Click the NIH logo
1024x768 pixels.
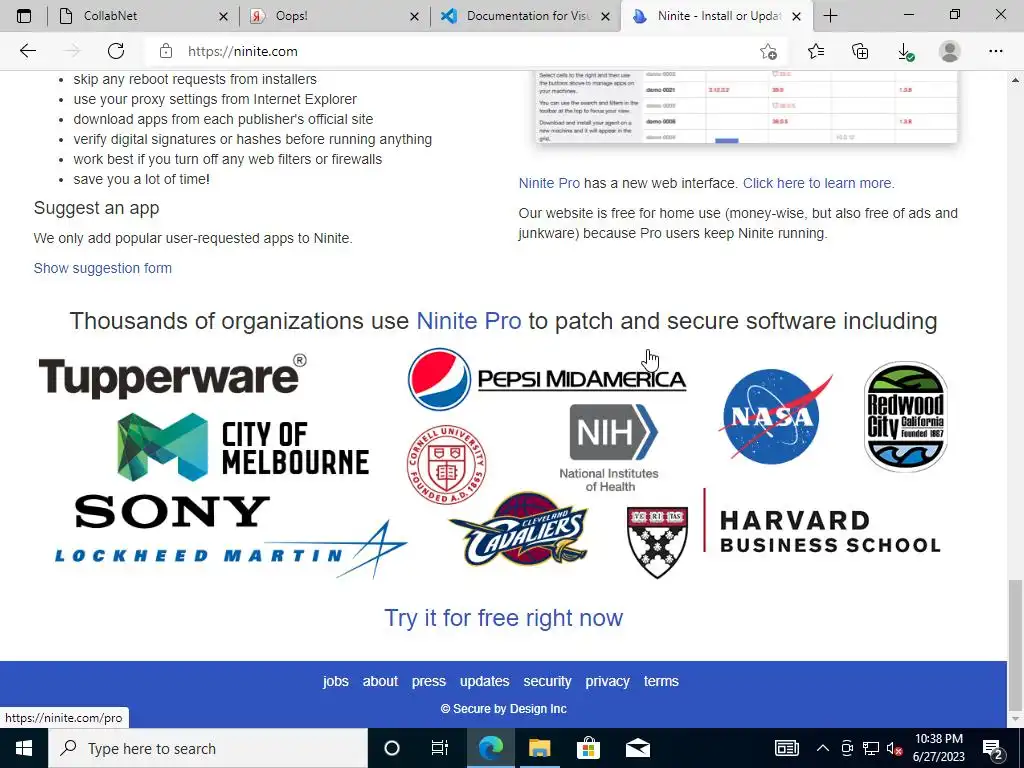(611, 448)
